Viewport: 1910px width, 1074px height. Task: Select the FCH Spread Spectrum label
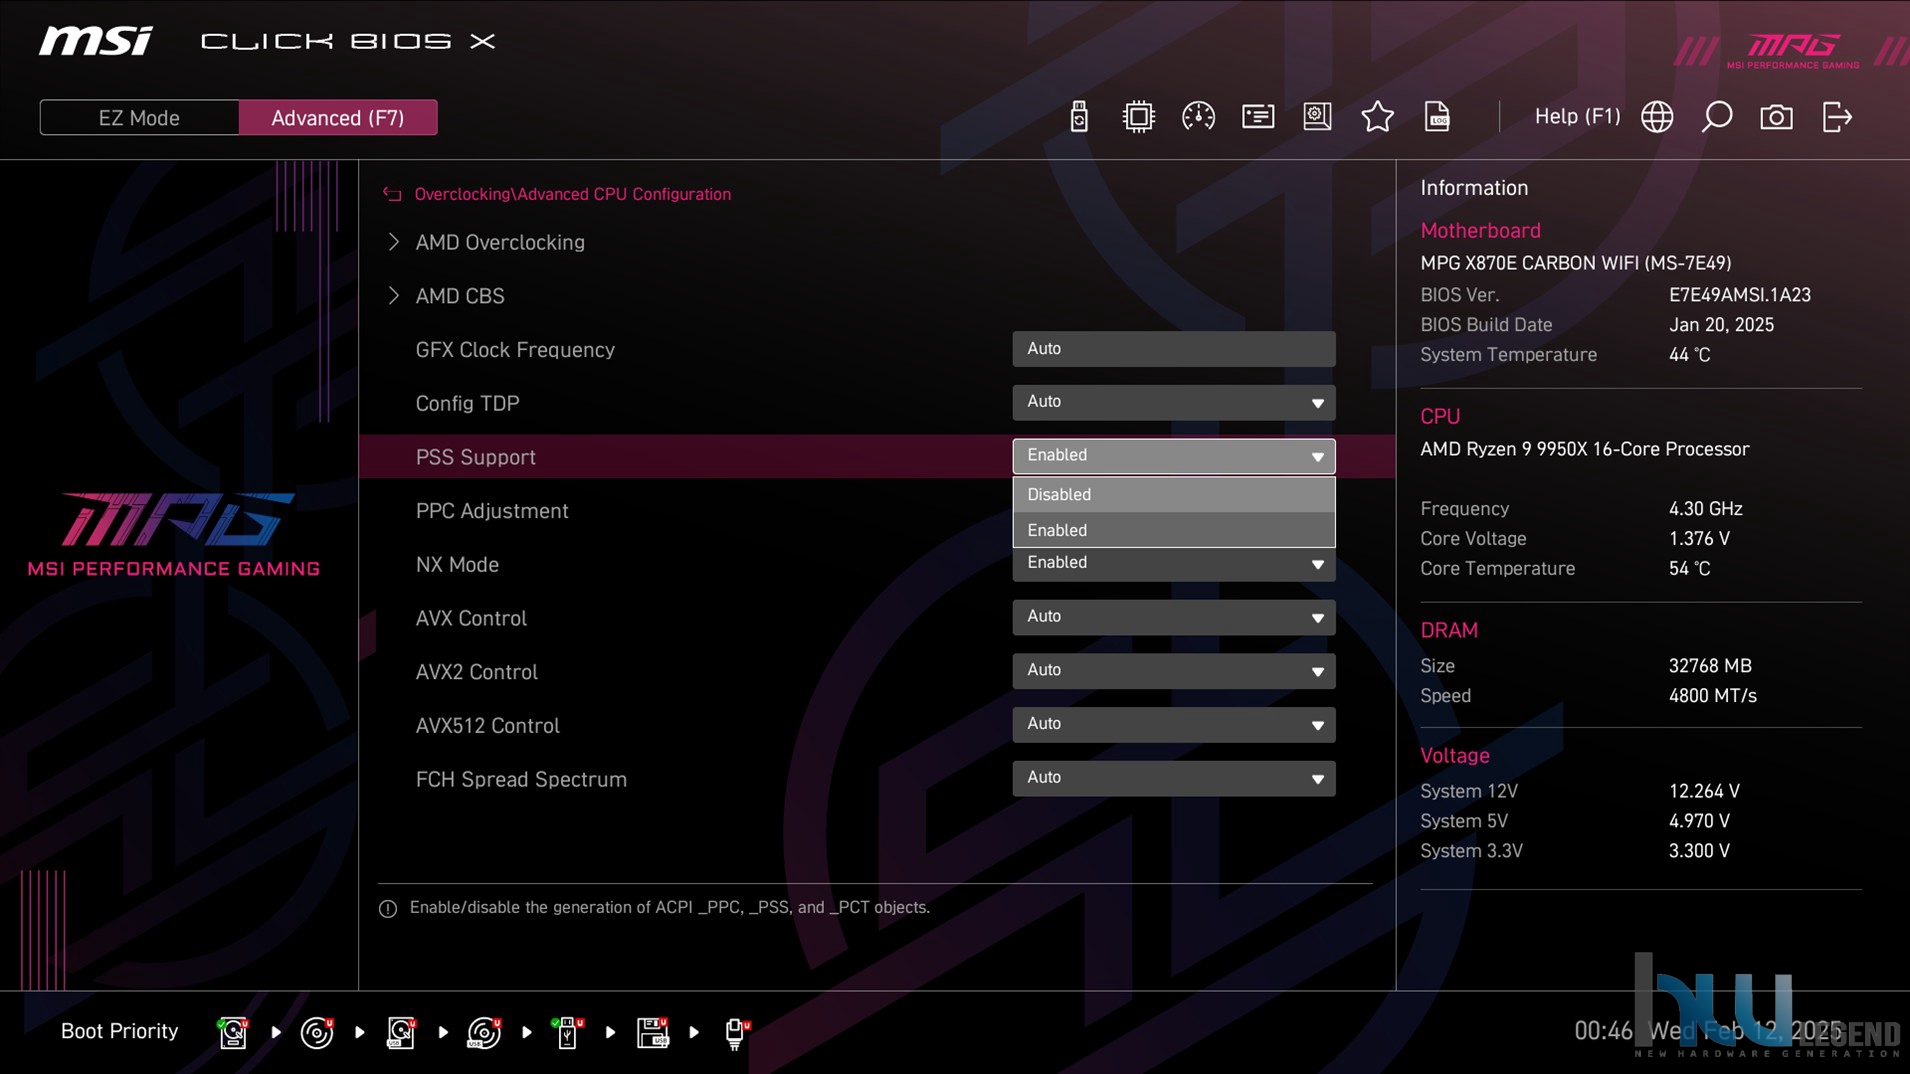[521, 780]
